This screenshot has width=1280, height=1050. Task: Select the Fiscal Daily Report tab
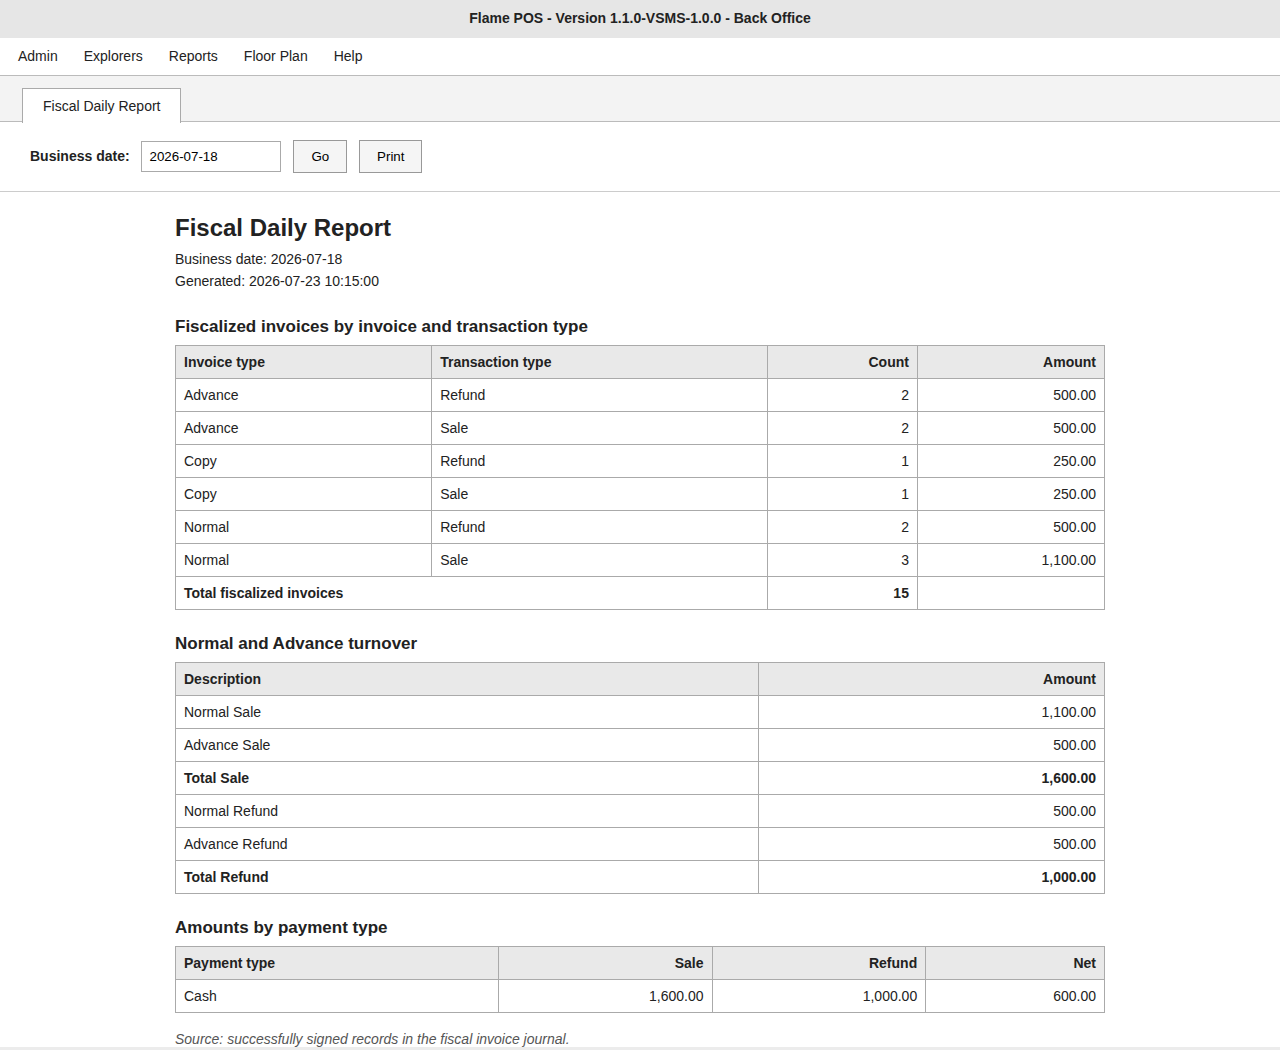click(101, 106)
